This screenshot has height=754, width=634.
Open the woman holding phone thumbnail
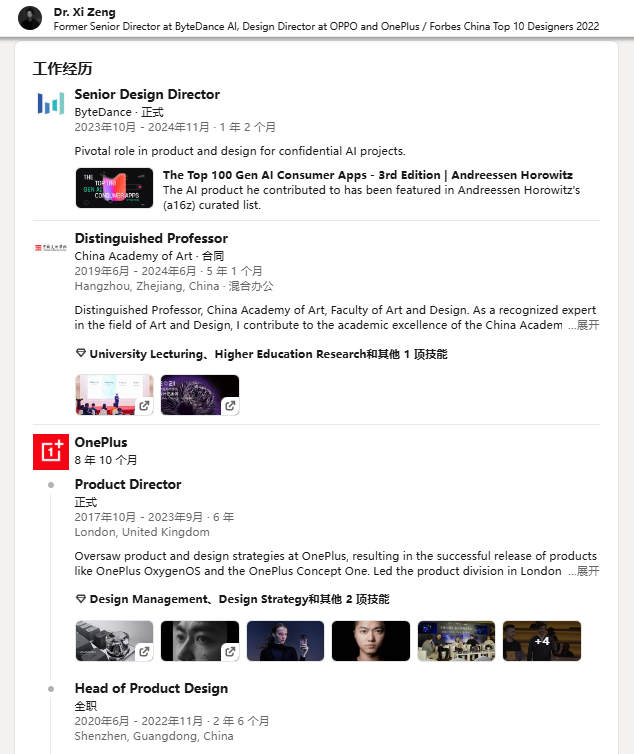(285, 641)
